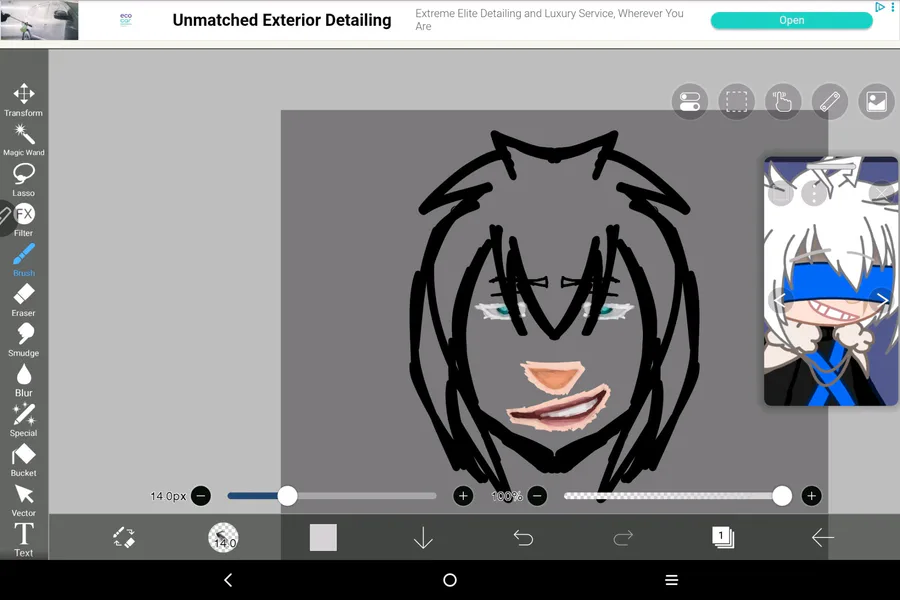Tap the Android back navigation button
Screen dimensions: 900x600
pos(228,580)
